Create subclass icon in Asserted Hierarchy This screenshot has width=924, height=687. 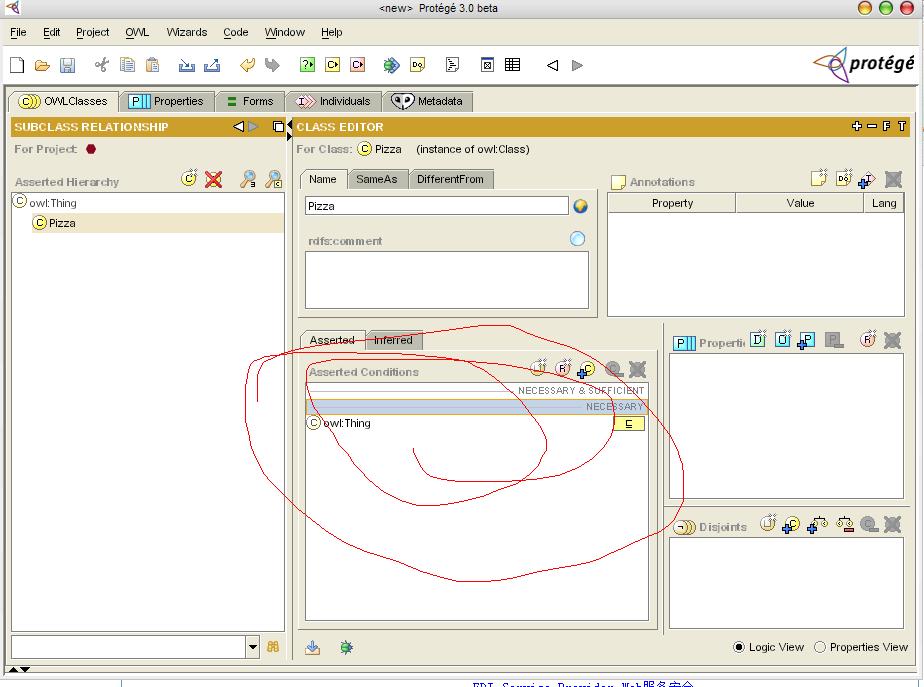[189, 178]
